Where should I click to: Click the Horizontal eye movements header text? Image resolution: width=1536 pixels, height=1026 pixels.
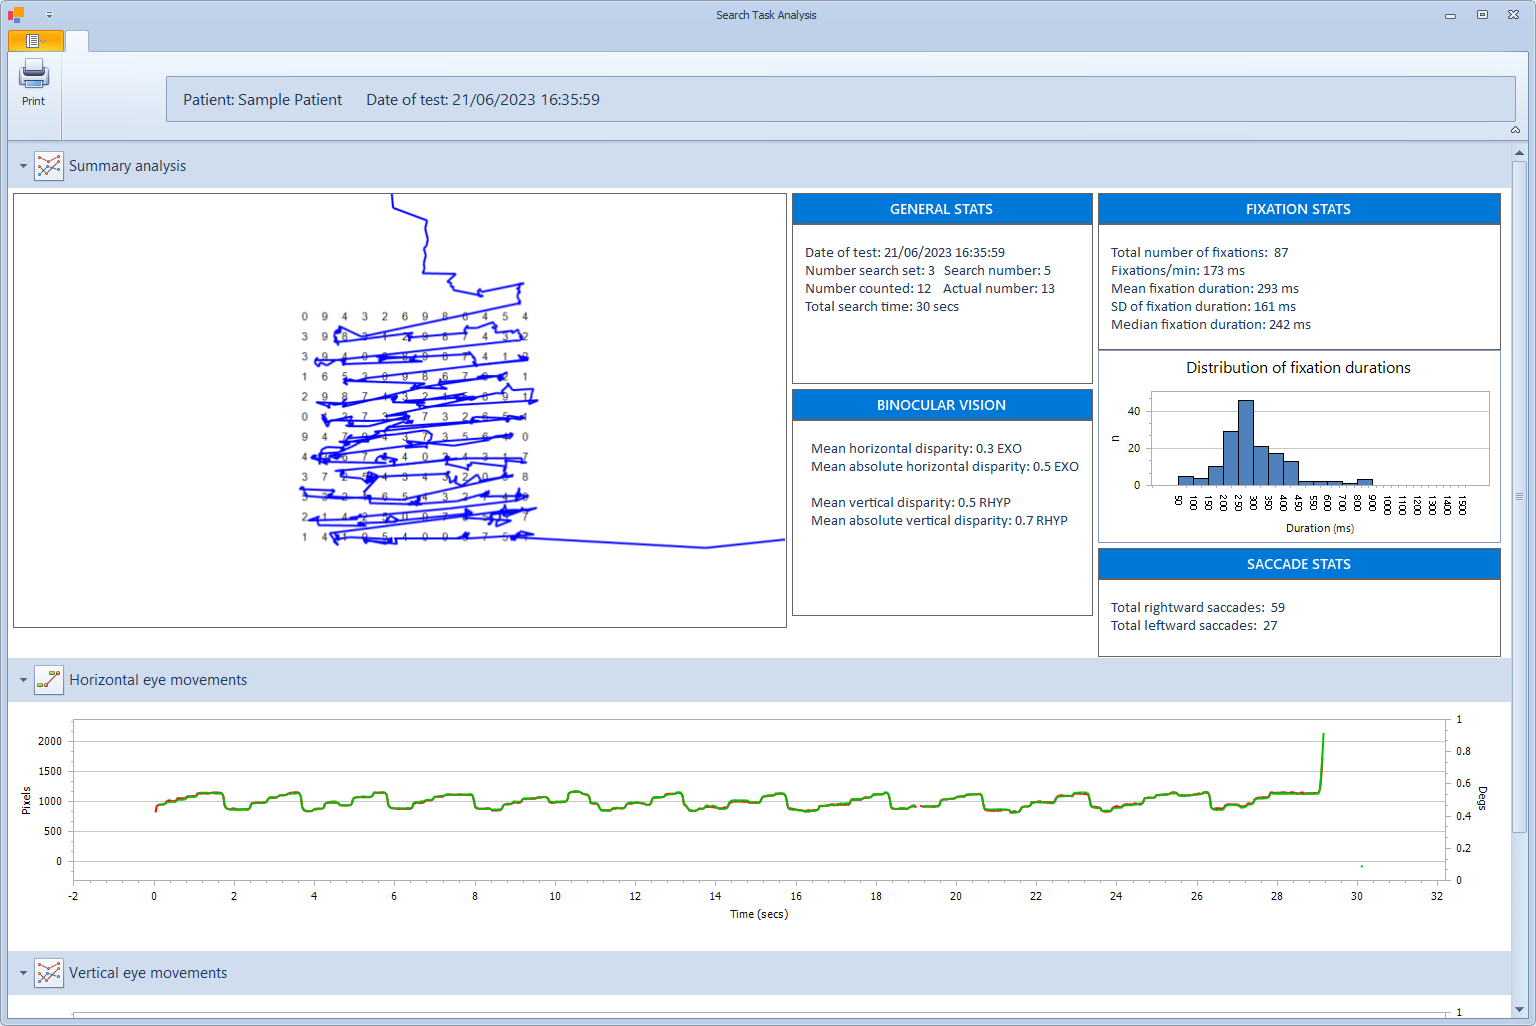tap(158, 680)
